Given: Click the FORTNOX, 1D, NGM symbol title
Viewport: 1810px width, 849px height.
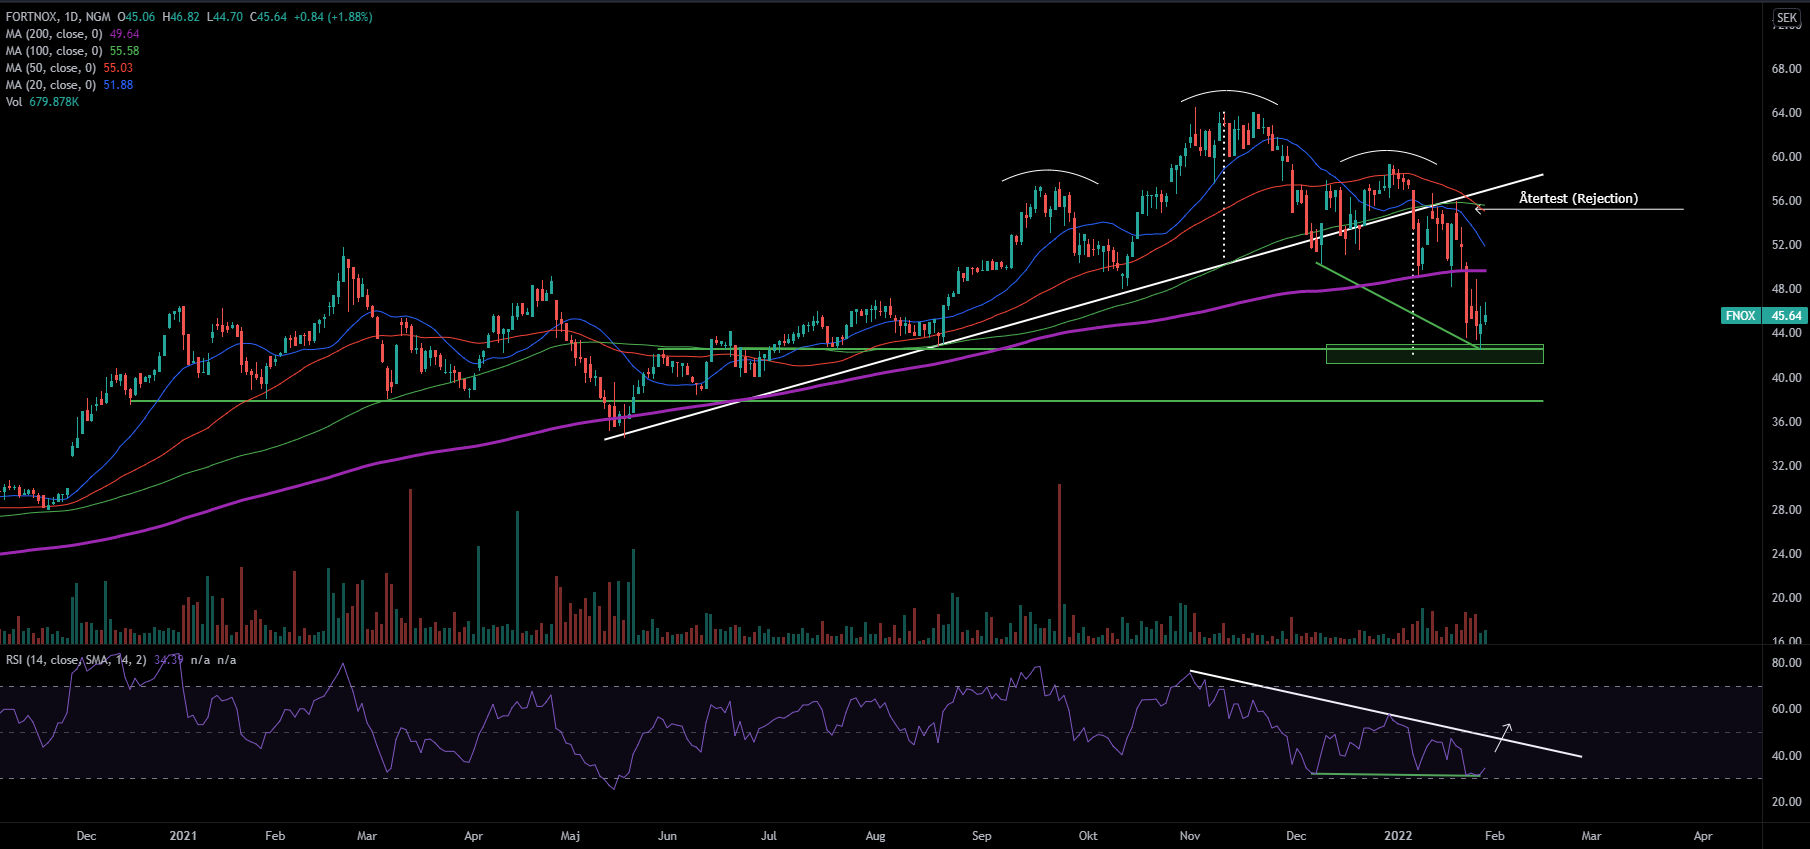Looking at the screenshot, I should click(58, 17).
